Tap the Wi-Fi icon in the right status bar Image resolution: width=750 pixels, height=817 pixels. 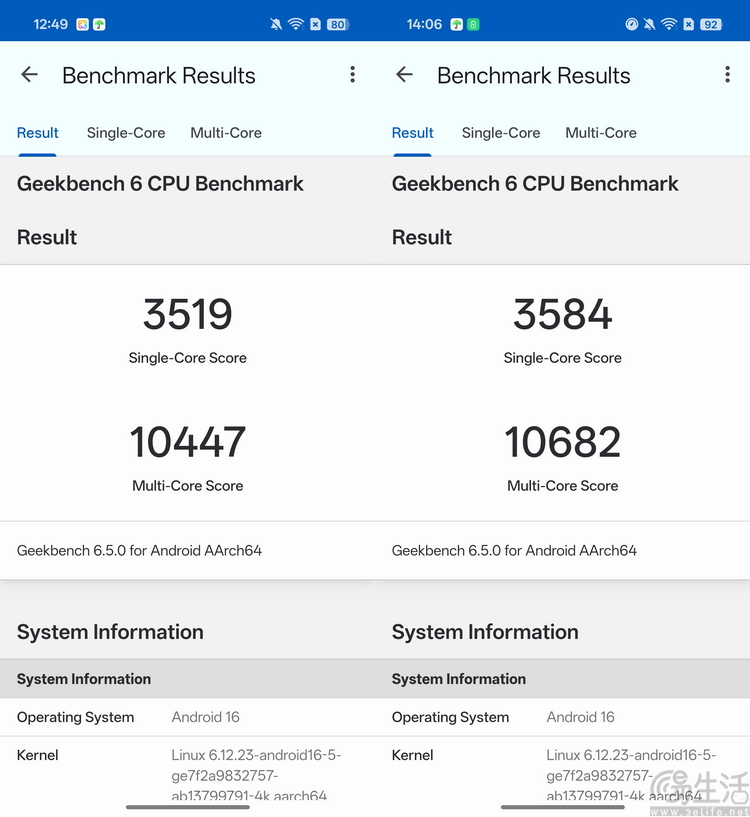669,24
